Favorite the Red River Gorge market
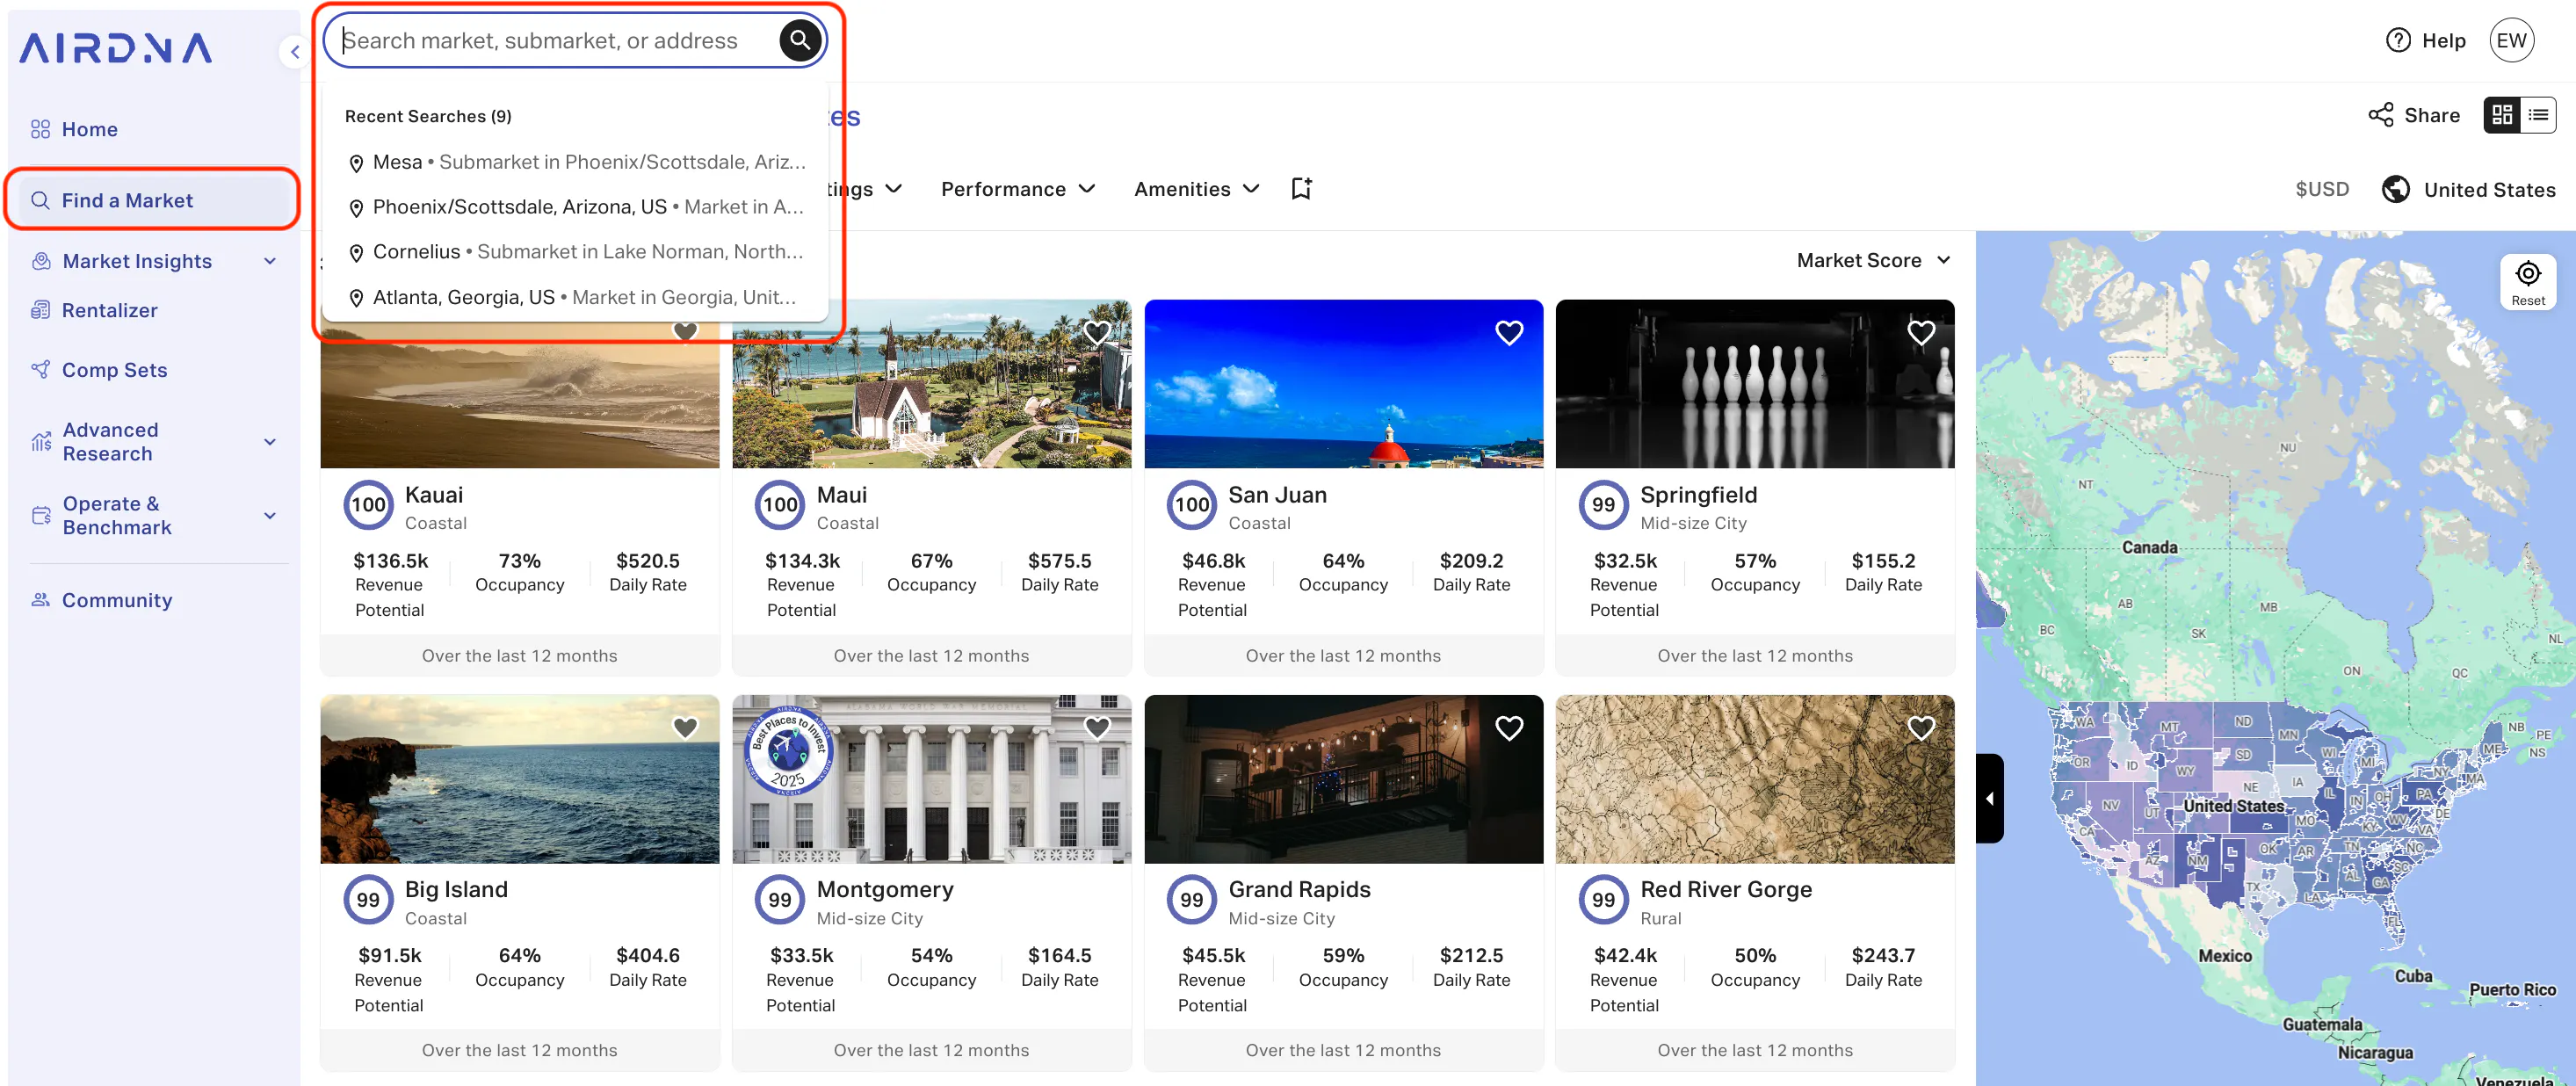The image size is (2576, 1086). pos(1920,727)
